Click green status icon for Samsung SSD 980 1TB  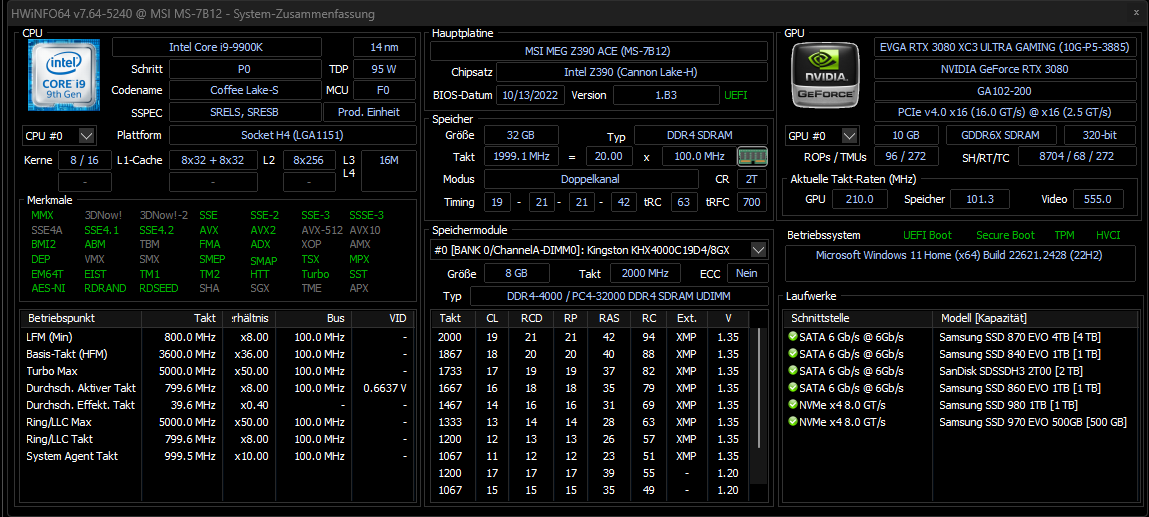point(792,404)
